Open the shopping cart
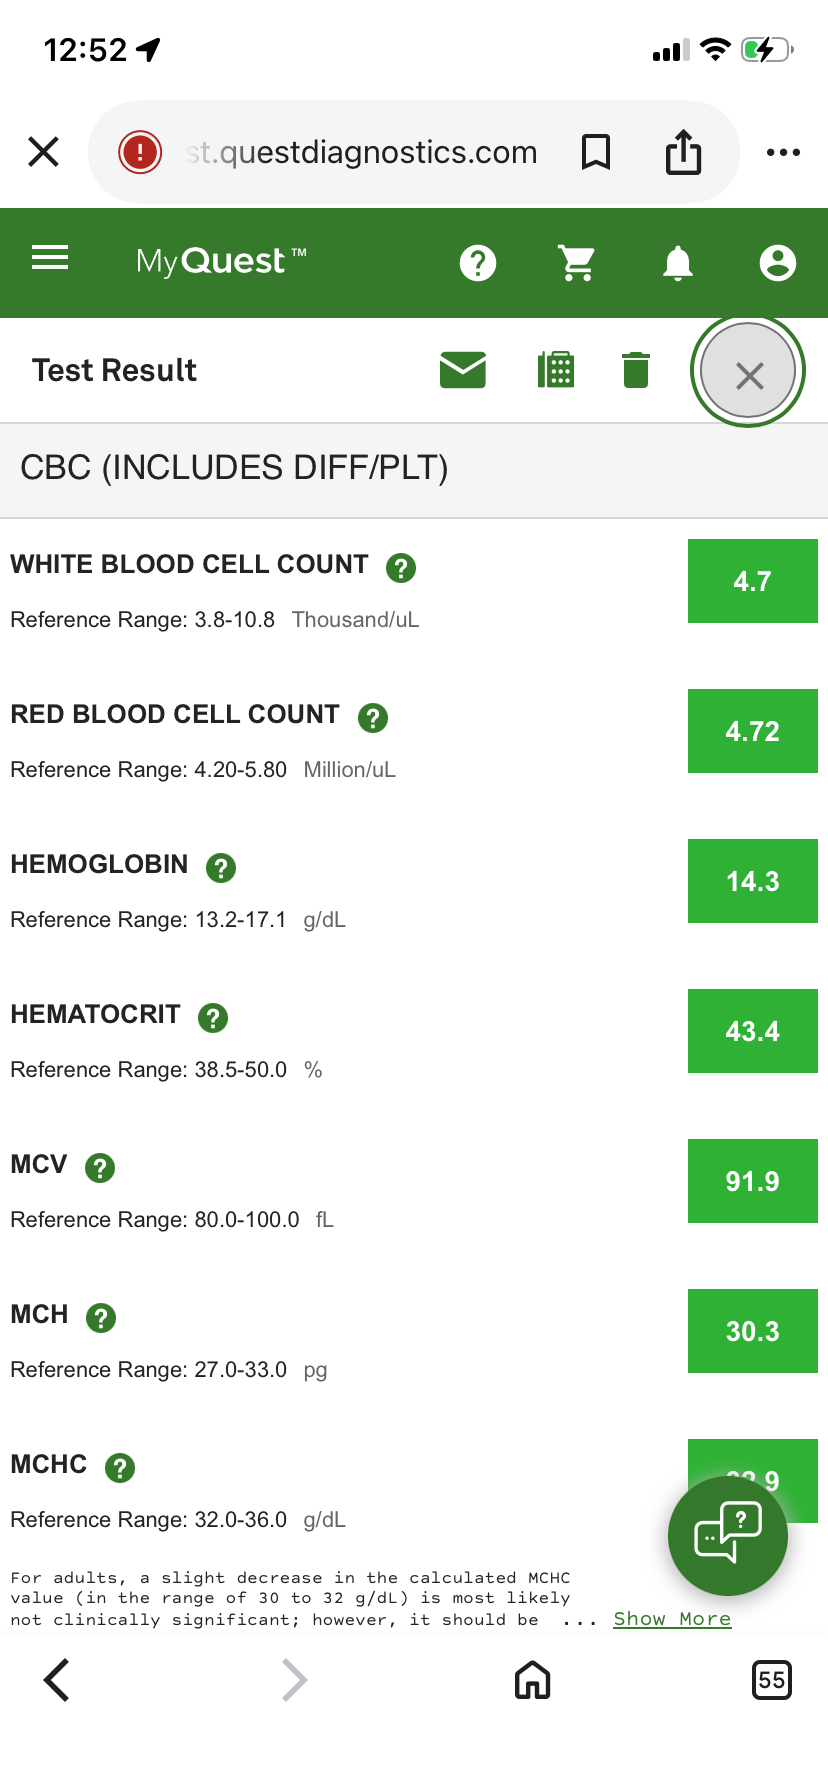Viewport: 828px width, 1792px height. pyautogui.click(x=577, y=263)
